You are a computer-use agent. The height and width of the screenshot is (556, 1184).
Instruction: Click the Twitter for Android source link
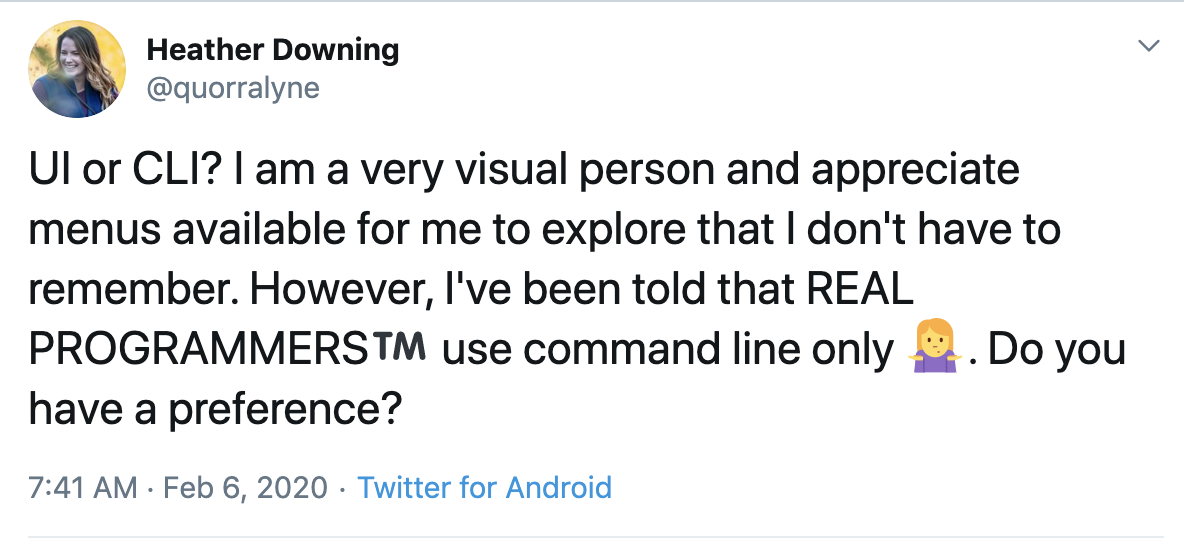(484, 487)
